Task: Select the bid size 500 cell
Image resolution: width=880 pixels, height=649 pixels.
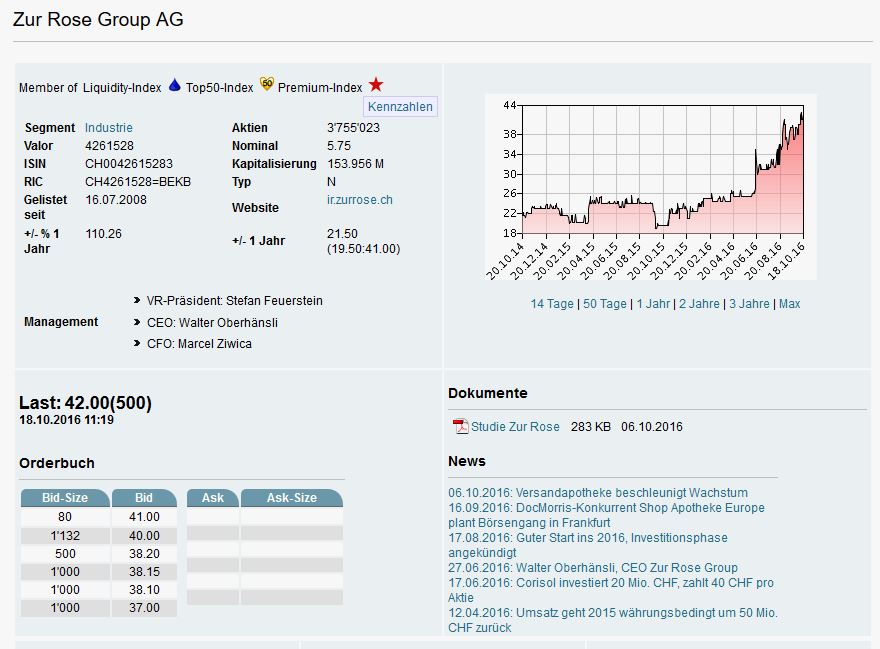Action: coord(65,554)
